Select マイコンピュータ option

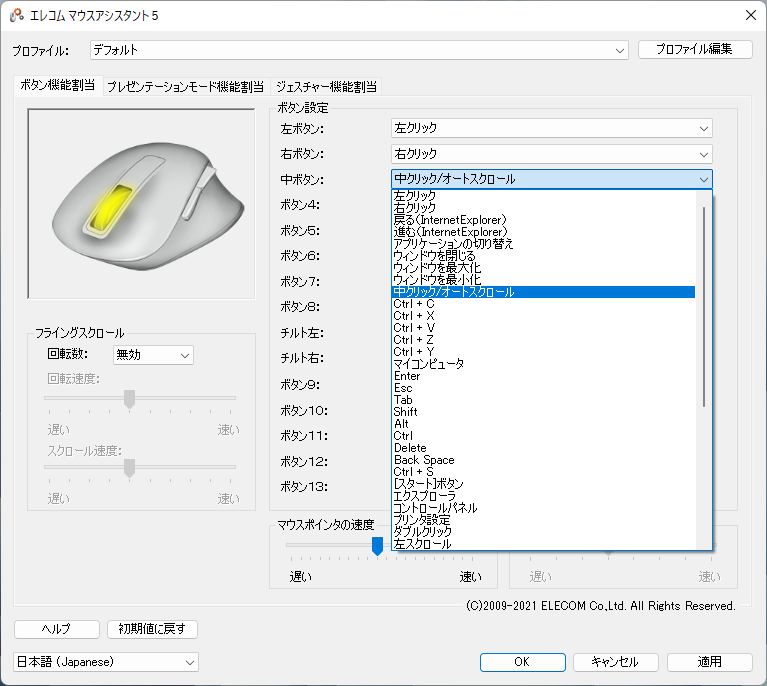pyautogui.click(x=543, y=364)
